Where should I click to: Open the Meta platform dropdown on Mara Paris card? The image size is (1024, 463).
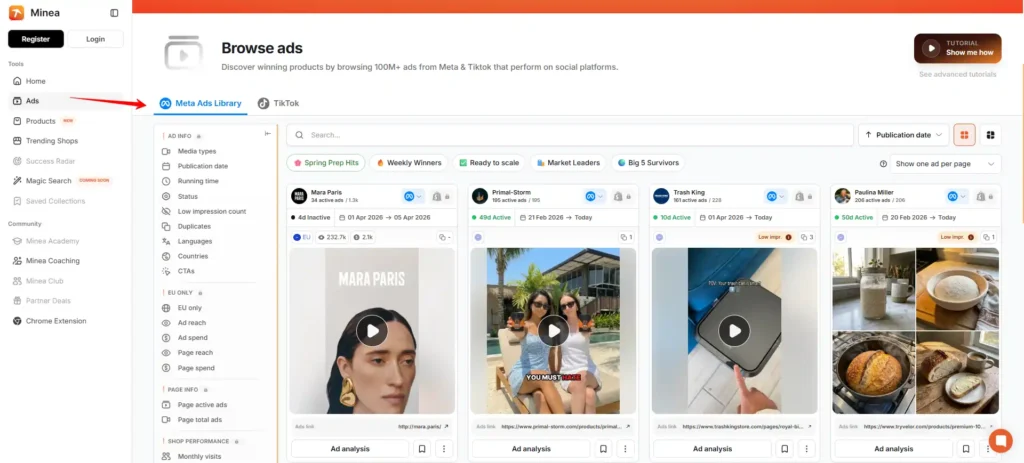pos(413,196)
